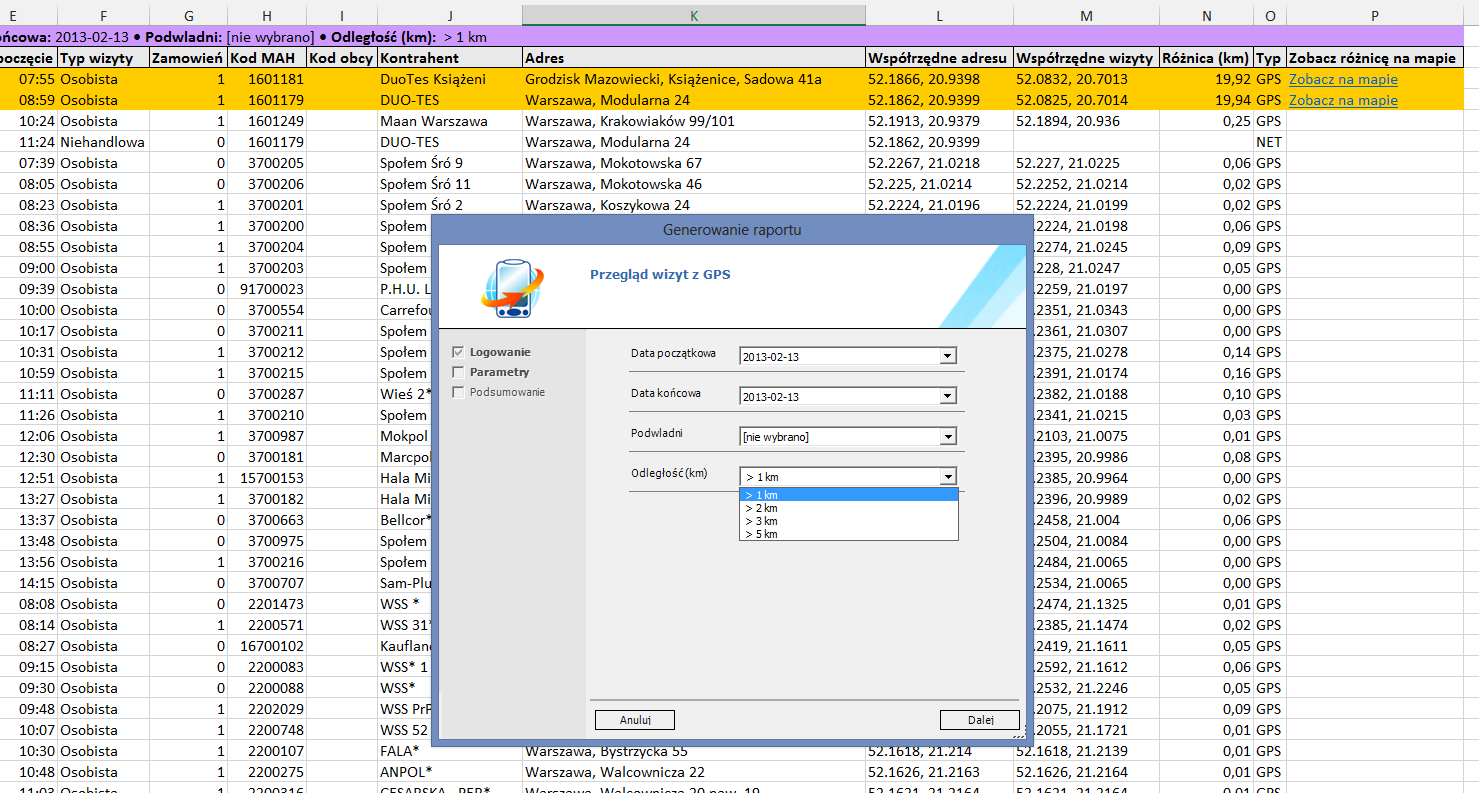Screen dimensions: 1479x793
Task: Select the '> 3 km' list option
Action: [x=848, y=521]
